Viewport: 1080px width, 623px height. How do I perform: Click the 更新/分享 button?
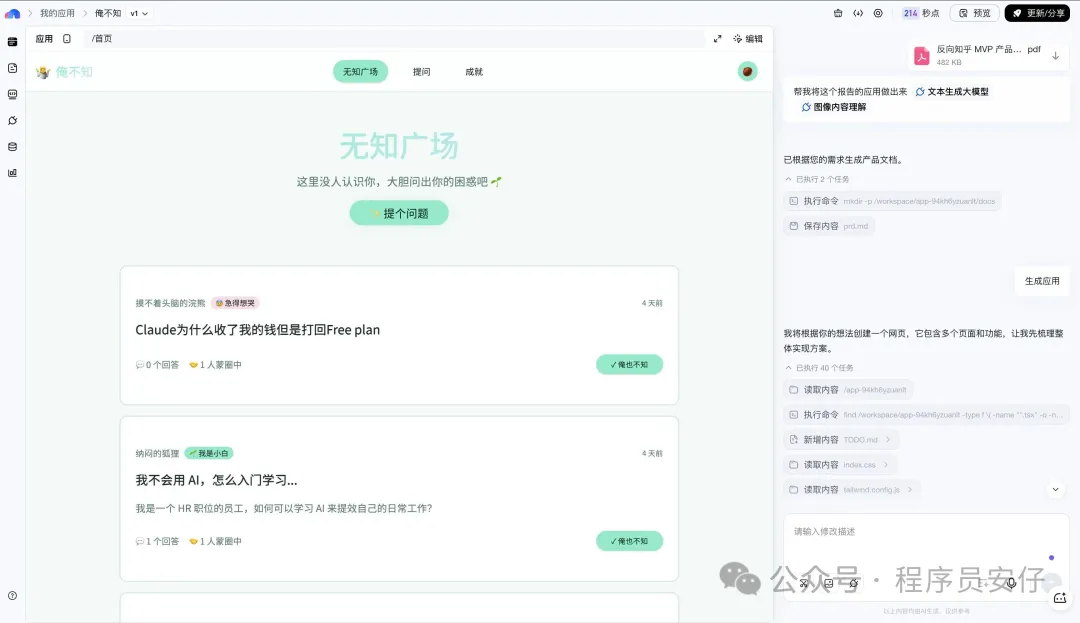click(1037, 13)
